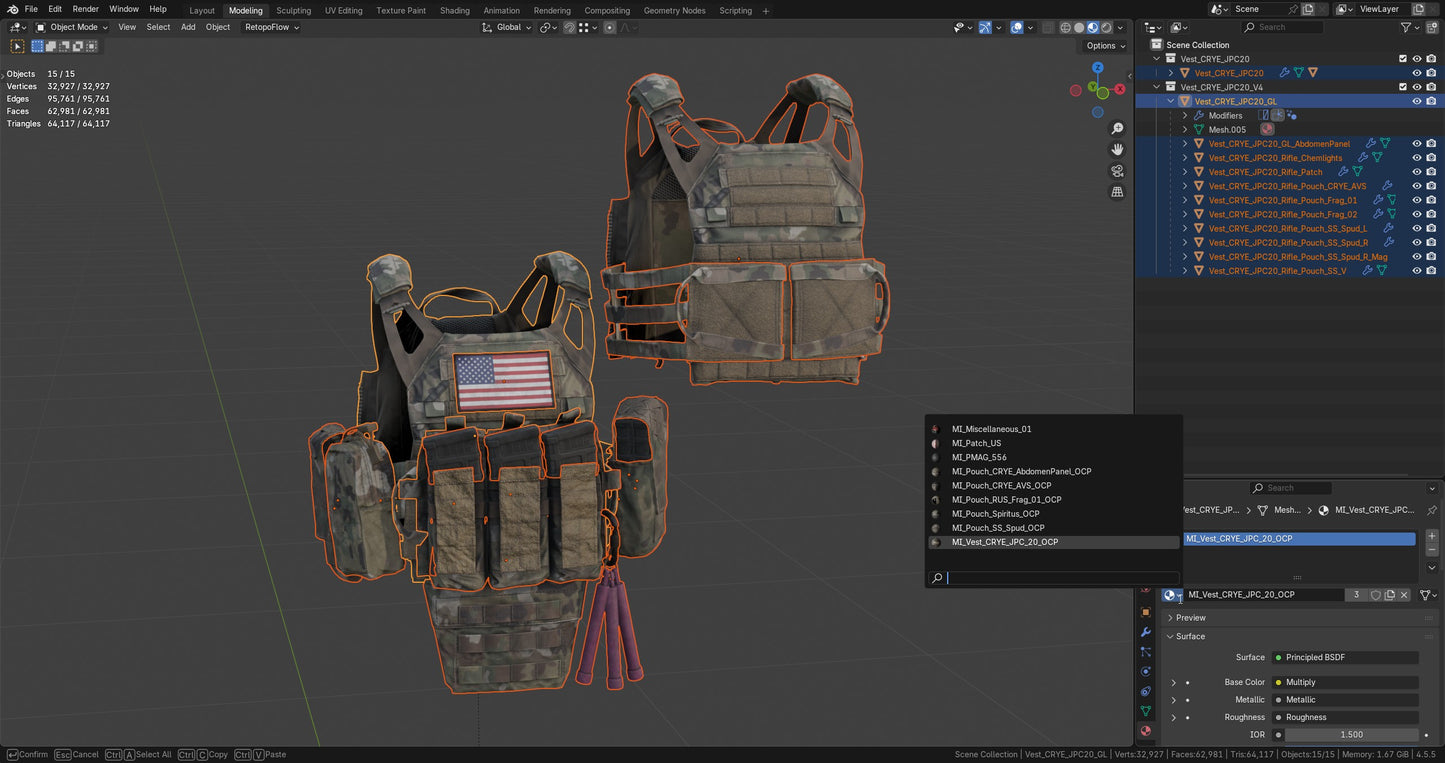Select MI_PMAG_556 from the material list
Viewport: 1445px width, 763px height.
click(x=978, y=457)
